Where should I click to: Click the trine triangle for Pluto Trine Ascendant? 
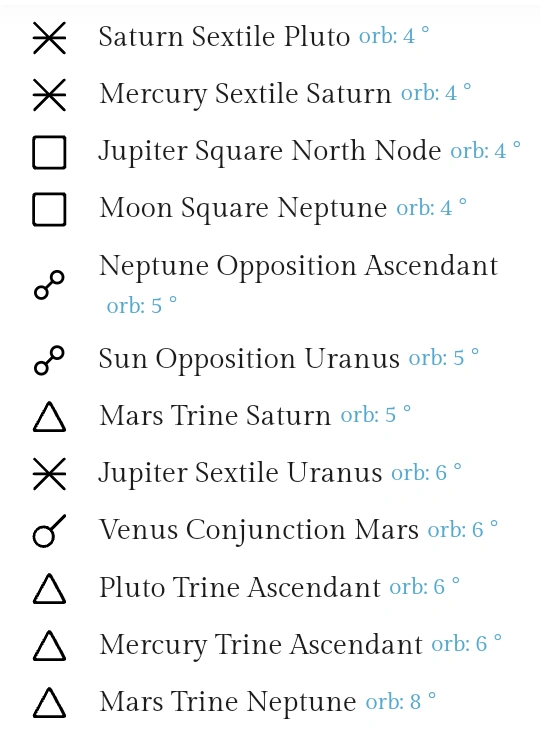[49, 589]
